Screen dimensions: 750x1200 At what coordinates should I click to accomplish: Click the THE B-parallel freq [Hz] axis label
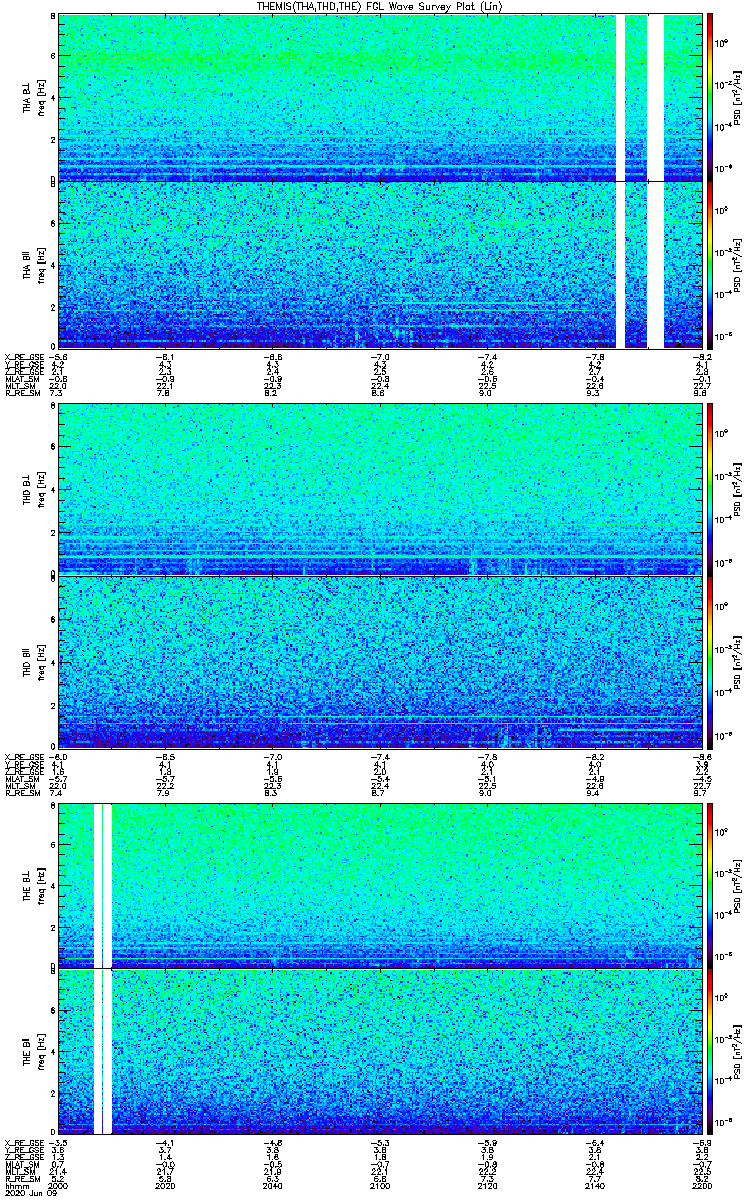coord(40,1051)
